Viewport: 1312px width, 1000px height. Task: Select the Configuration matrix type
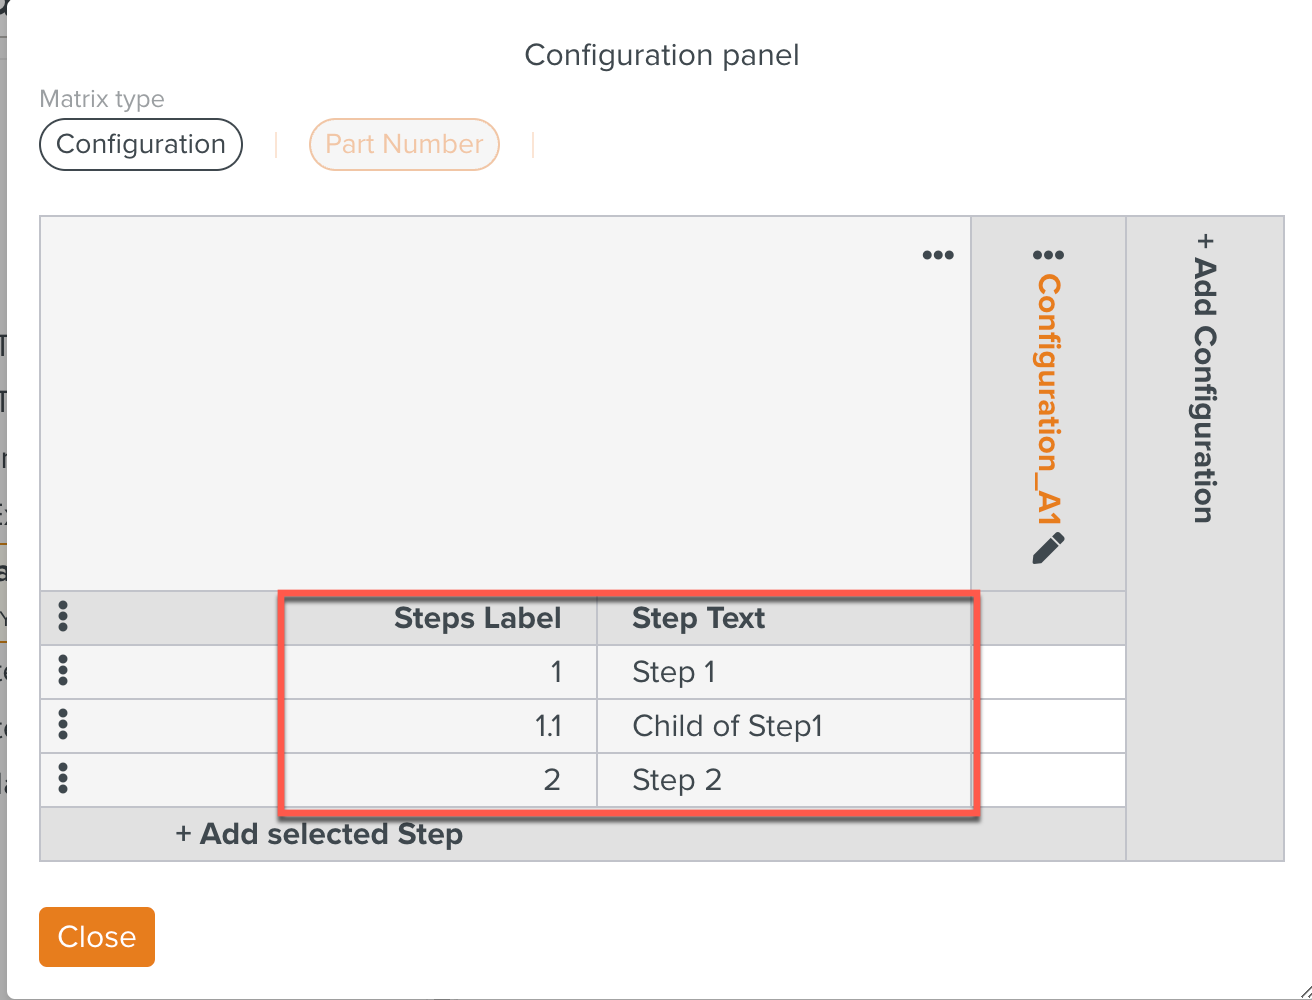141,144
